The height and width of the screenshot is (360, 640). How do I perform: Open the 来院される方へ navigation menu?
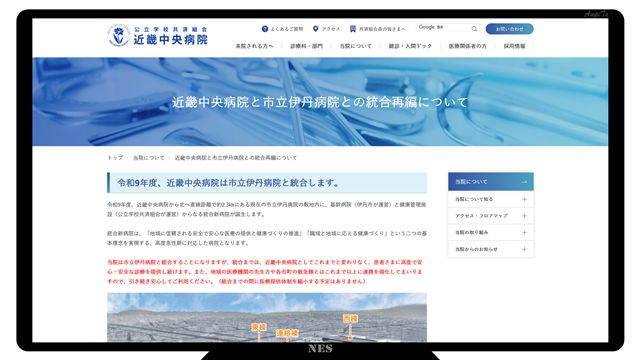pos(254,46)
